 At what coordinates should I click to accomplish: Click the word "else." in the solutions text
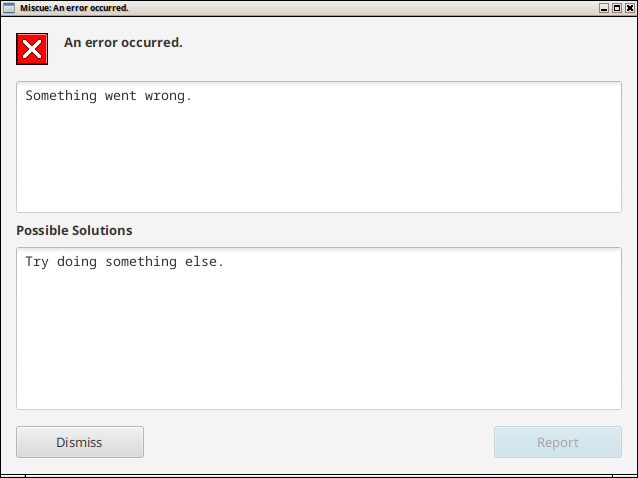tap(204, 261)
